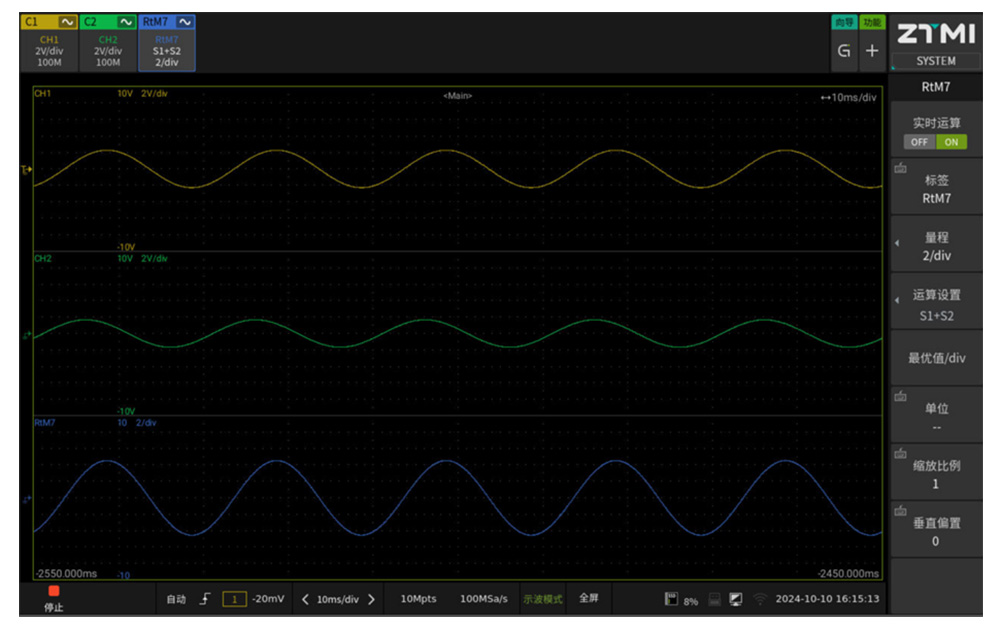Click the CH2 zero level marker
This screenshot has height=630, width=1000.
click(x=26, y=335)
